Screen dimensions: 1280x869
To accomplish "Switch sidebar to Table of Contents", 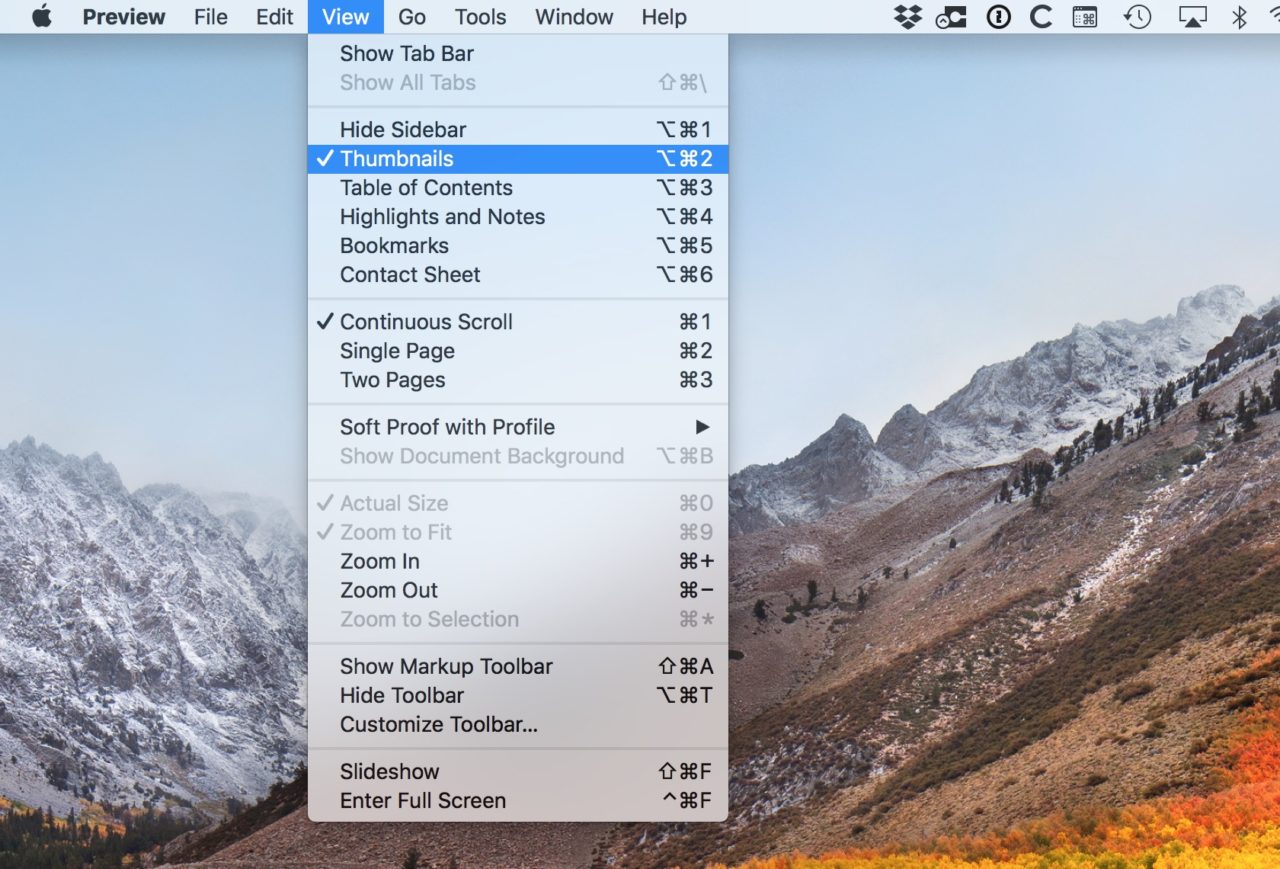I will point(518,187).
